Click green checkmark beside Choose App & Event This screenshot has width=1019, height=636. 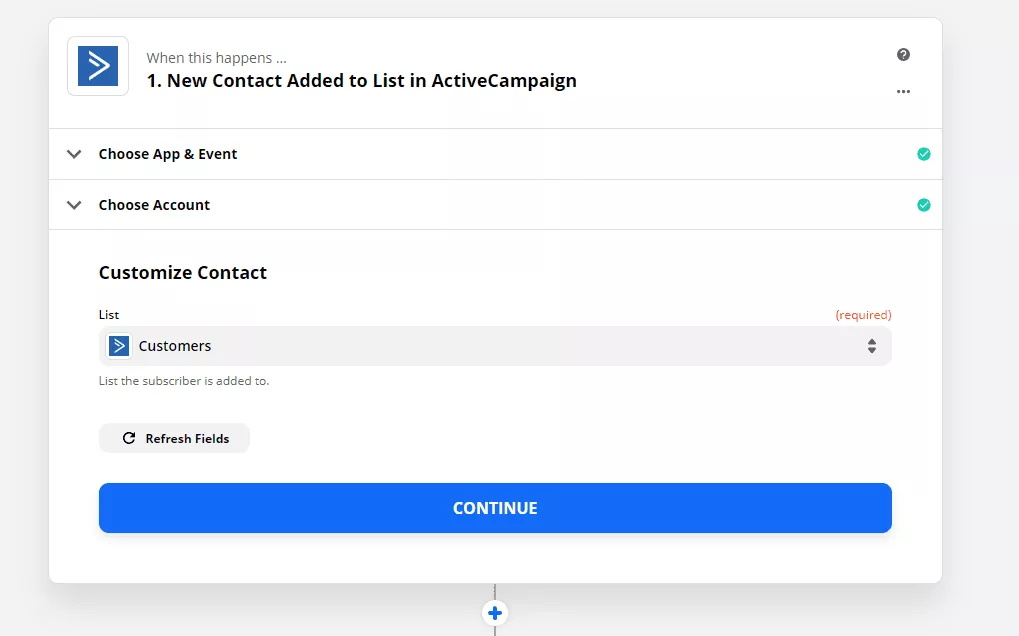point(923,154)
